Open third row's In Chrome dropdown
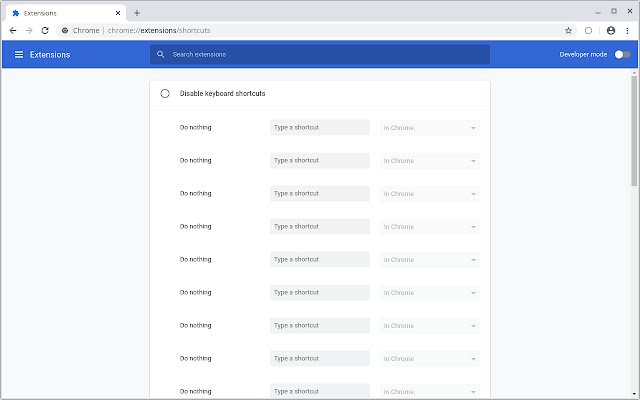 point(430,194)
